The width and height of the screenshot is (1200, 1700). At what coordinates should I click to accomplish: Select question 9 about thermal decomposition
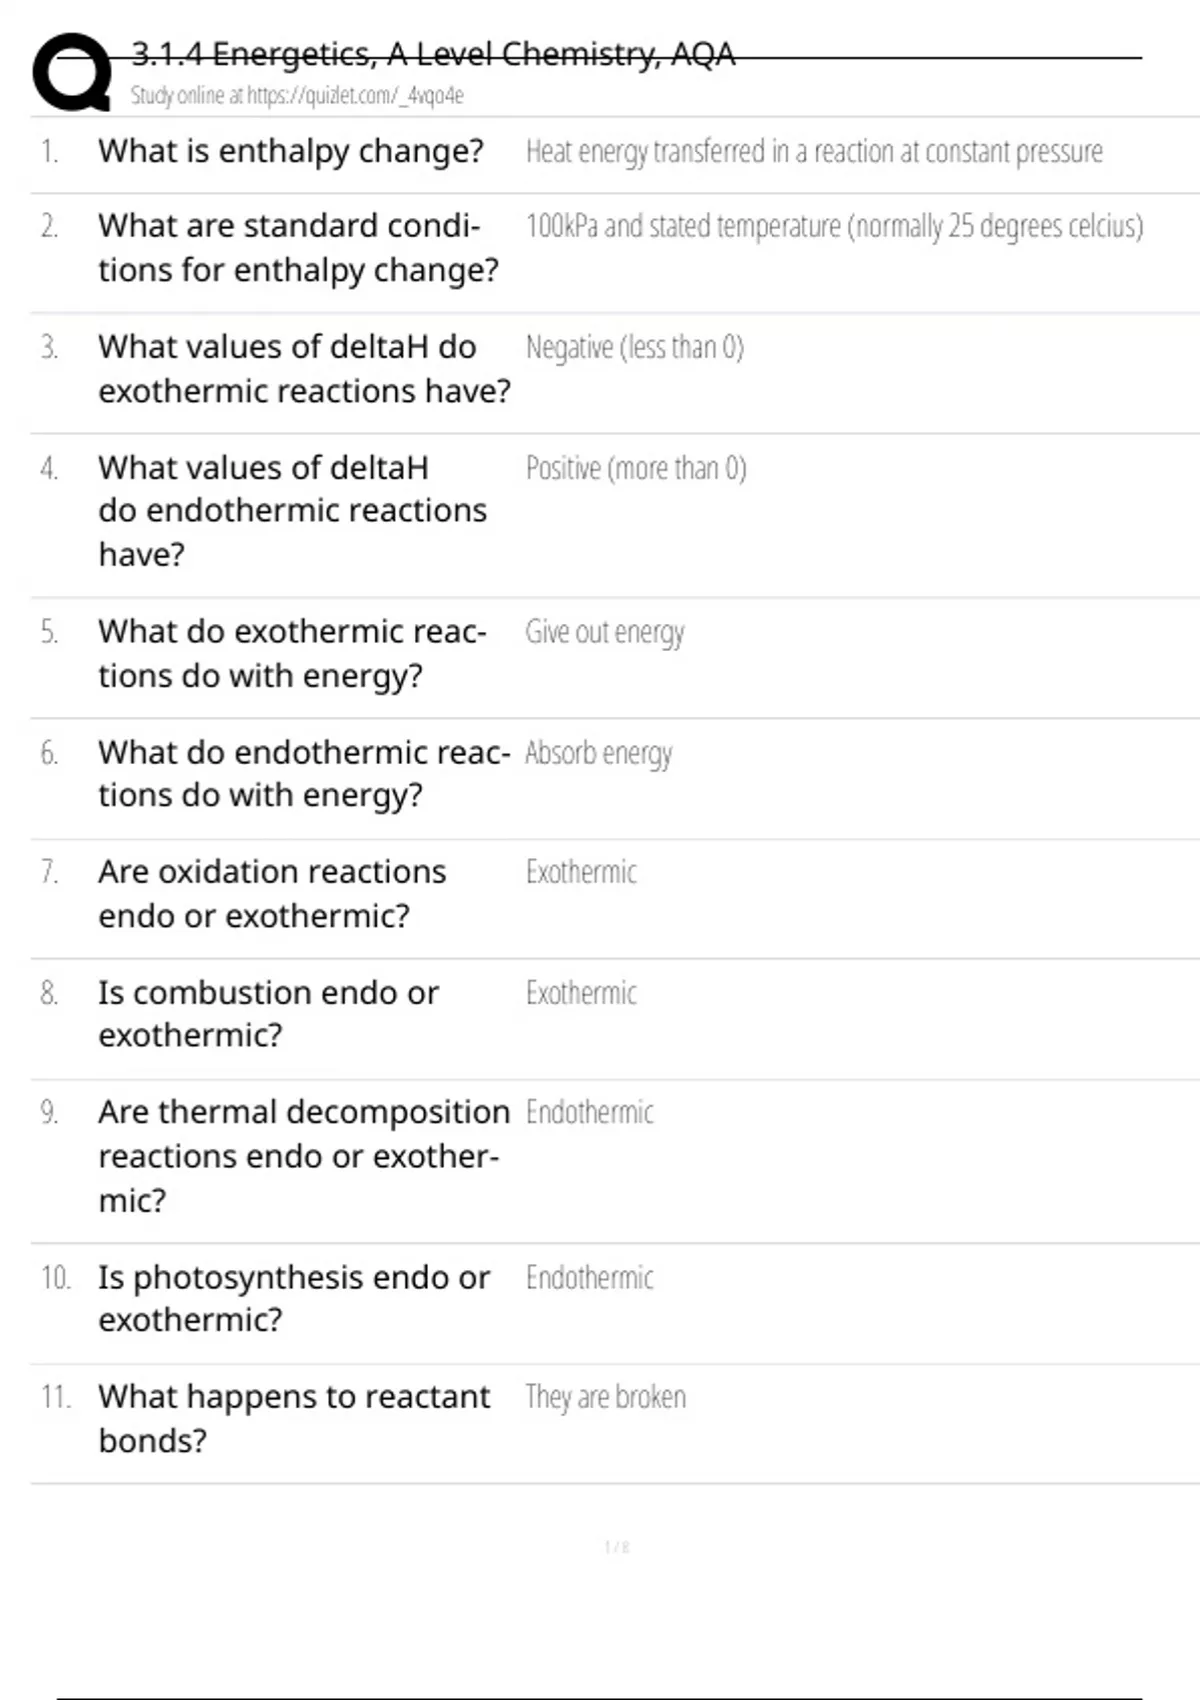tap(303, 1155)
